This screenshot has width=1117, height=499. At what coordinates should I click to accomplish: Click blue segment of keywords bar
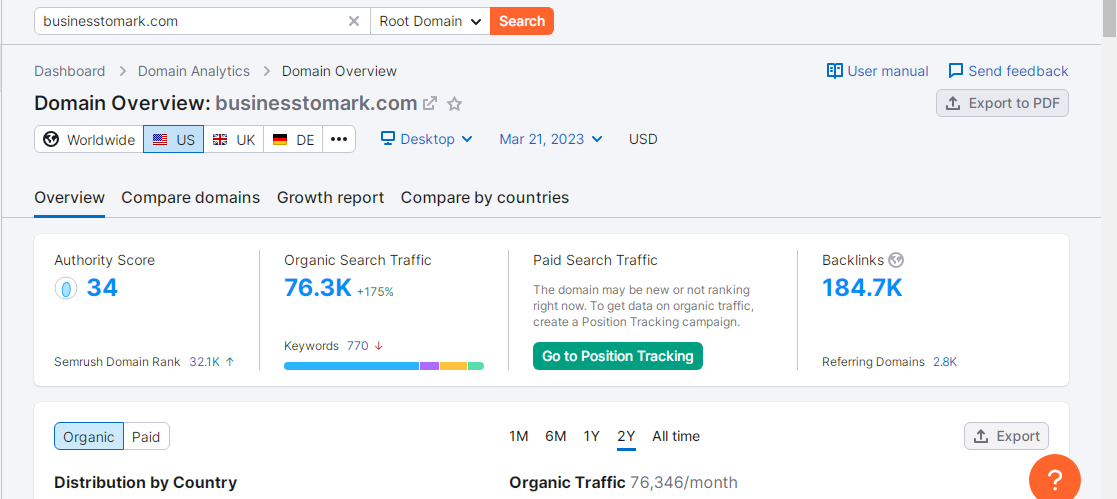tap(351, 366)
